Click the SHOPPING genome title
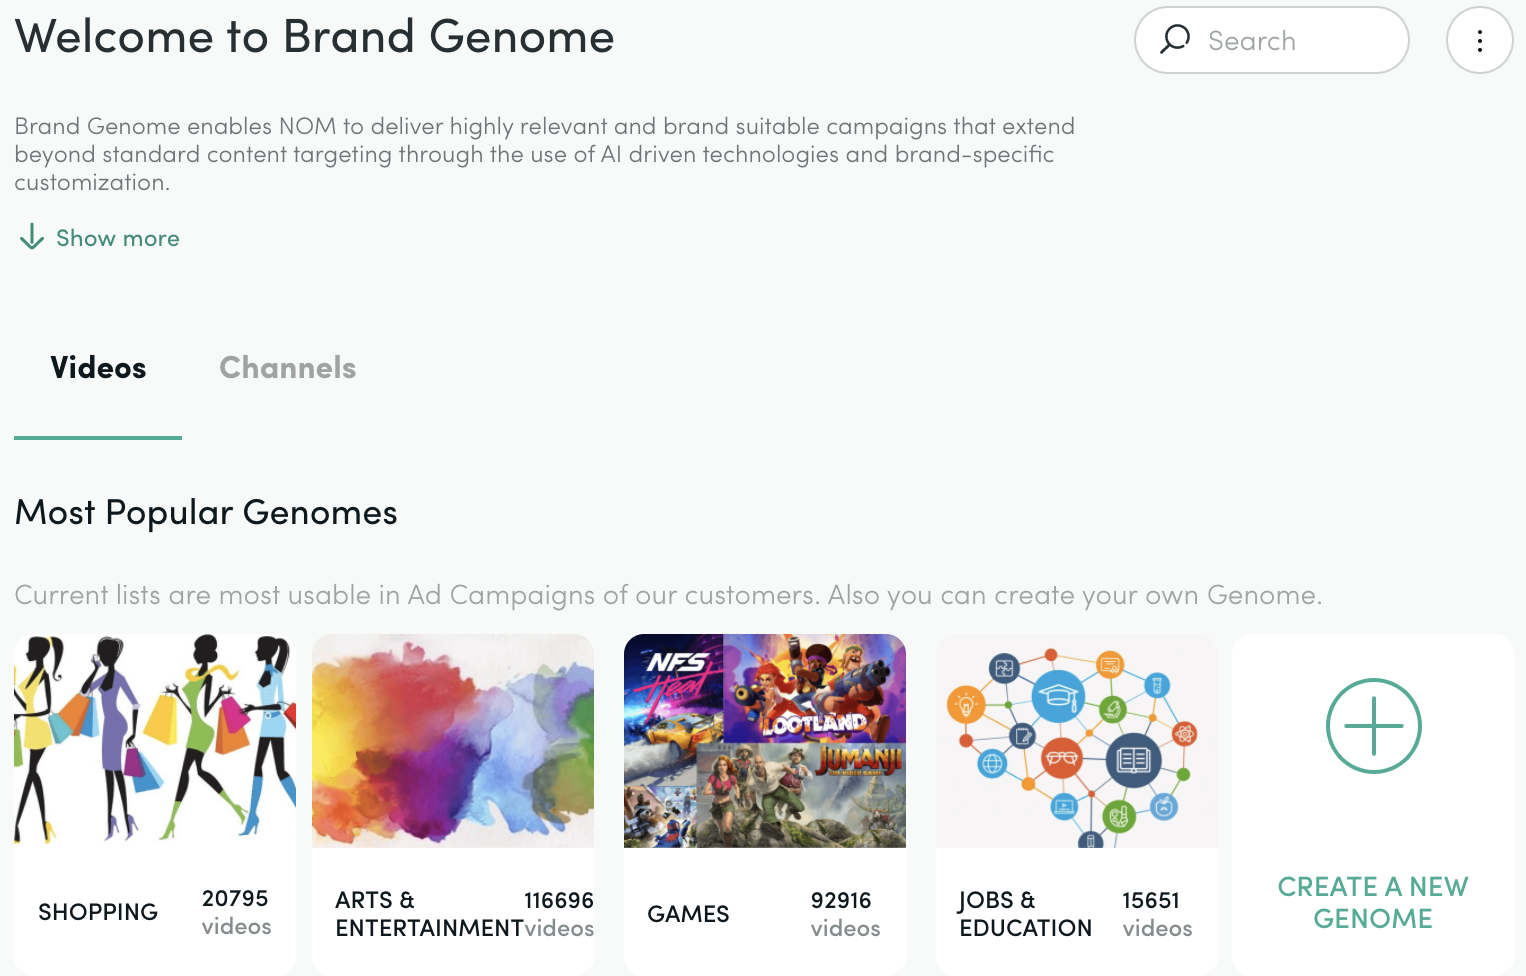This screenshot has width=1526, height=976. [x=98, y=912]
